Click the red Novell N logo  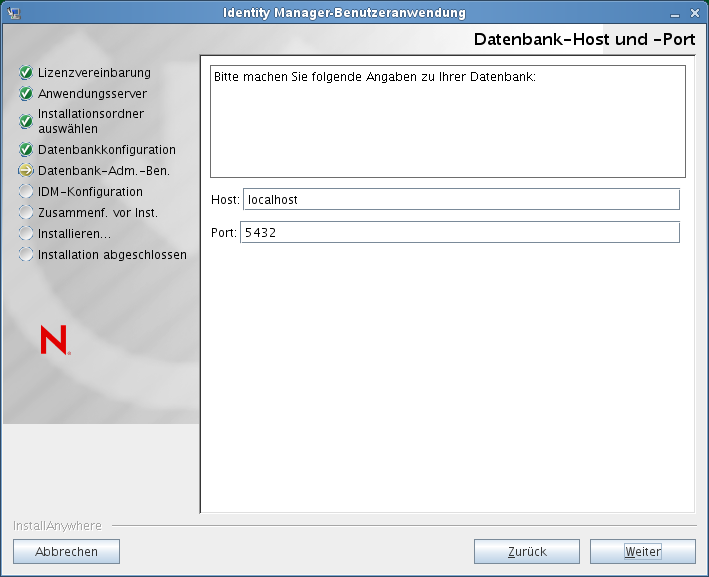(x=55, y=340)
